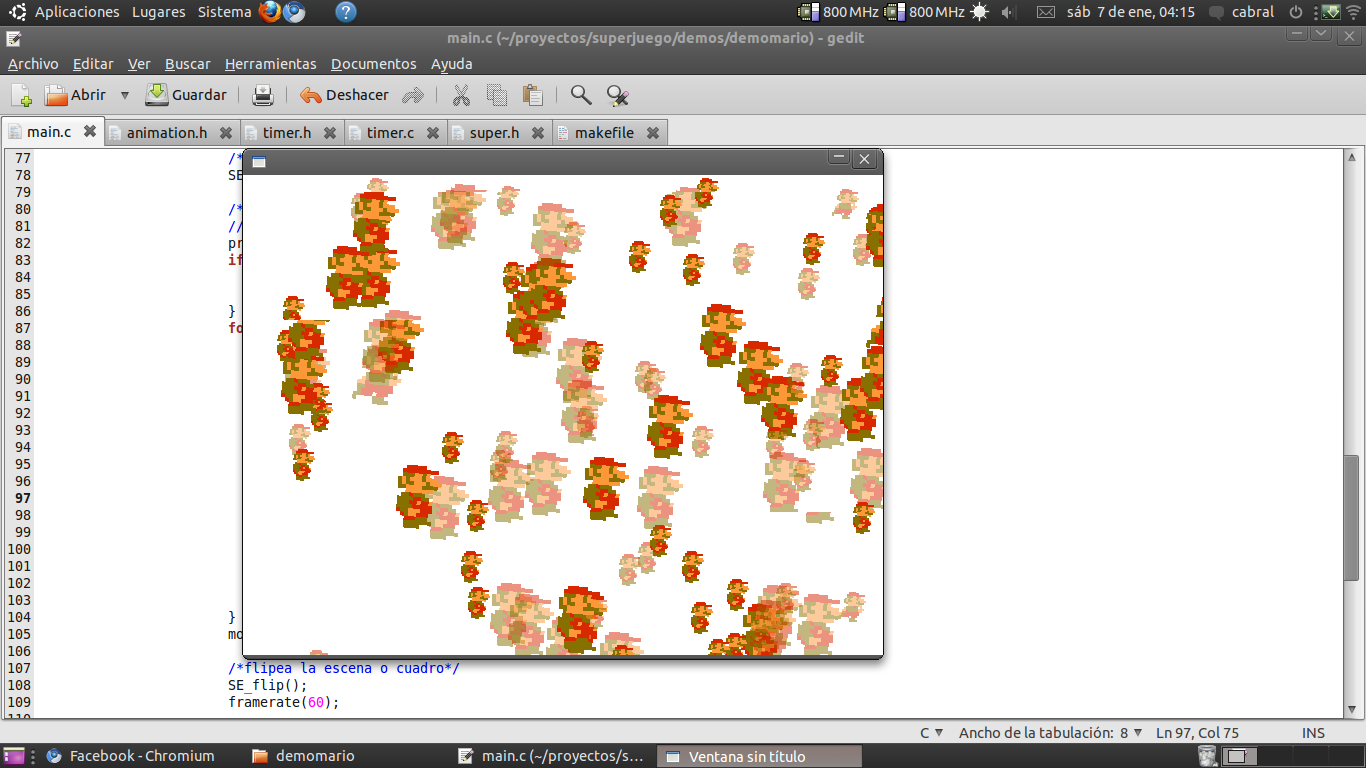
Task: Close the super.h tab
Action: [538, 132]
